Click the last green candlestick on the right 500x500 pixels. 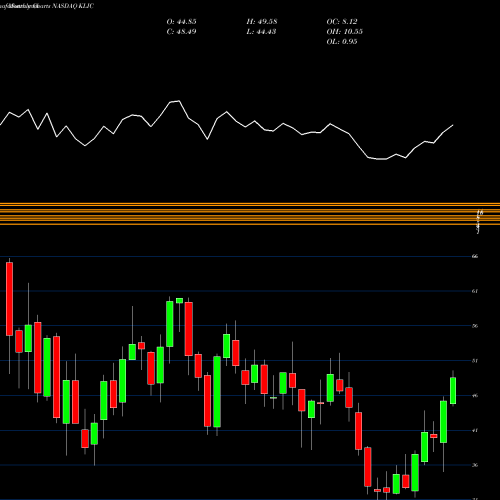tap(453, 390)
